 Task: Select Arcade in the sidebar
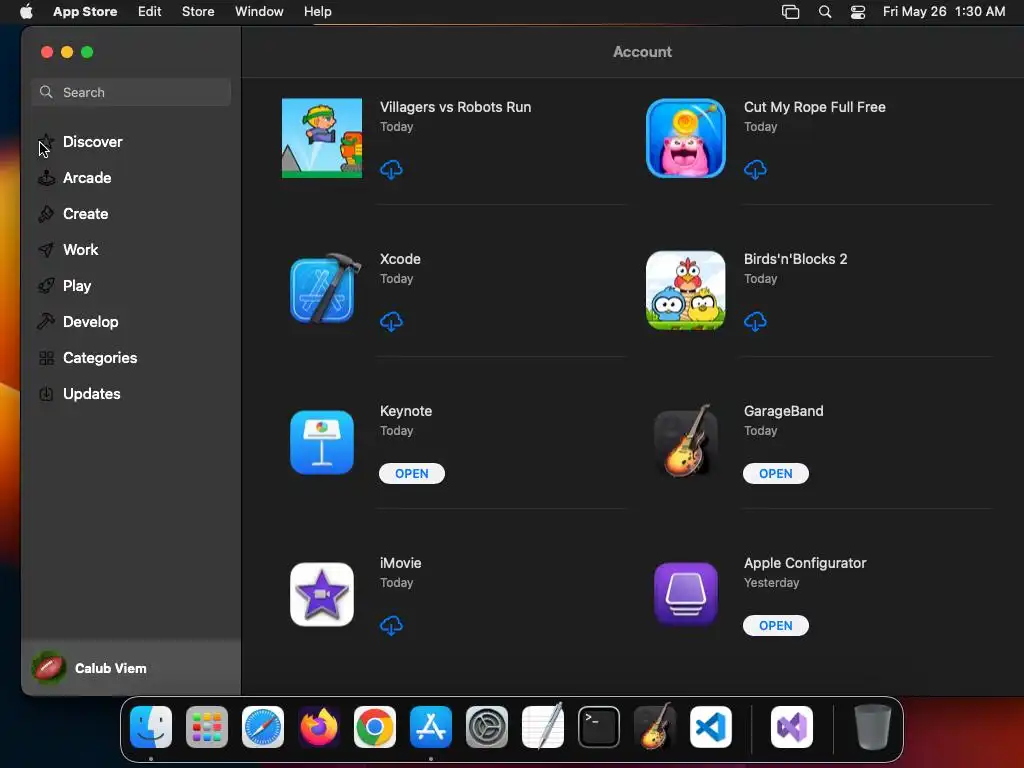(x=131, y=178)
